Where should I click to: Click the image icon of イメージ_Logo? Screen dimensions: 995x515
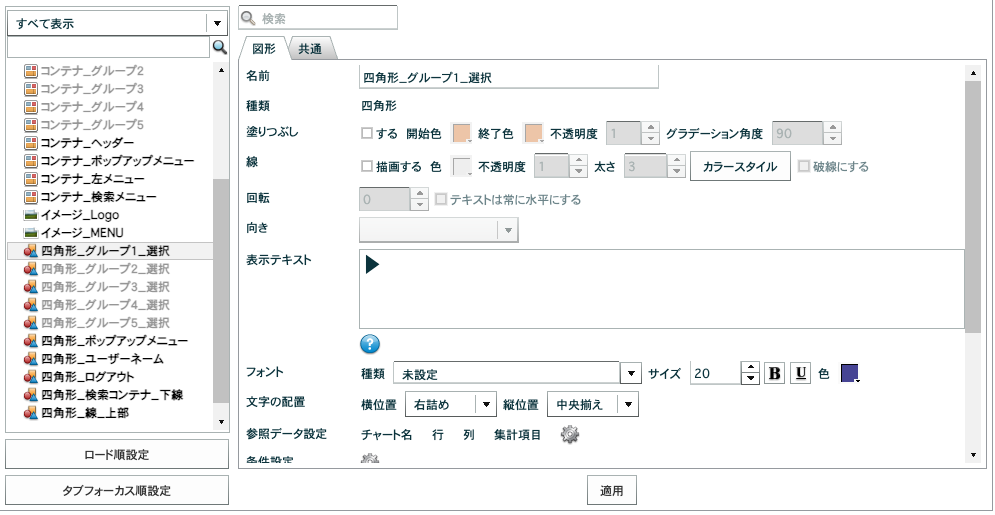pyautogui.click(x=31, y=215)
